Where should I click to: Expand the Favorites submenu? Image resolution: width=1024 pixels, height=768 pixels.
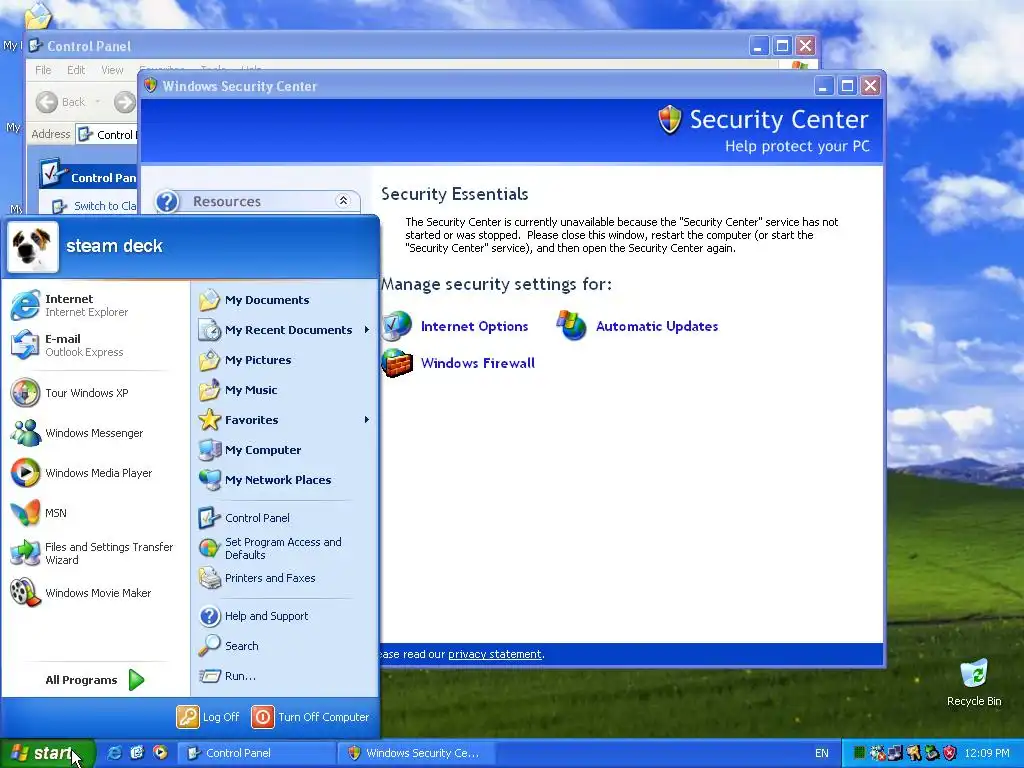click(x=285, y=420)
